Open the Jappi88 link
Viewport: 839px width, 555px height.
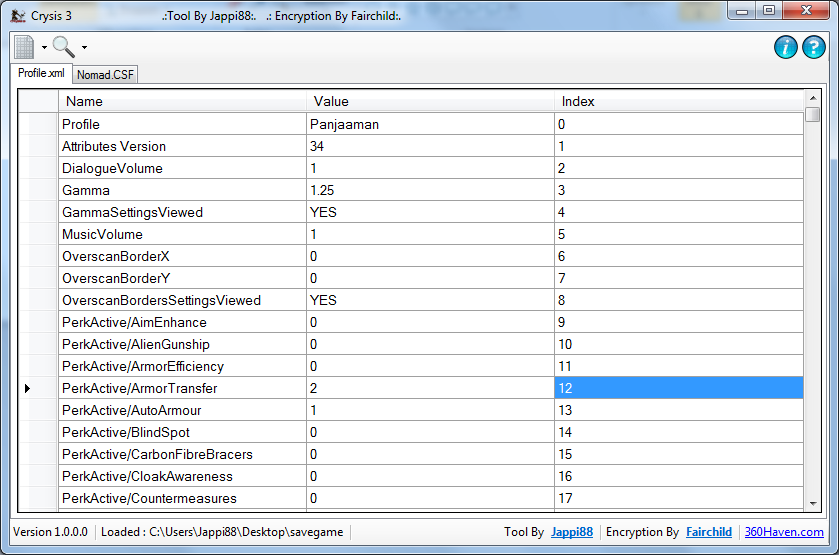pyautogui.click(x=571, y=532)
